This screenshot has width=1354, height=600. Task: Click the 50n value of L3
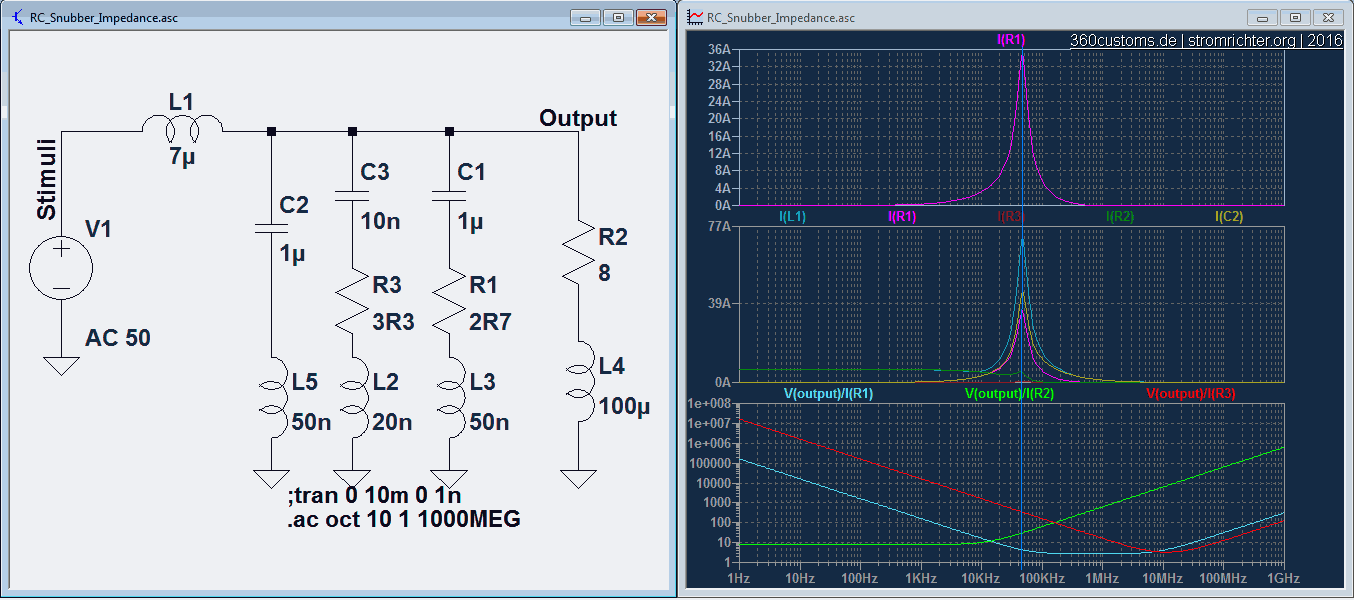click(x=490, y=422)
